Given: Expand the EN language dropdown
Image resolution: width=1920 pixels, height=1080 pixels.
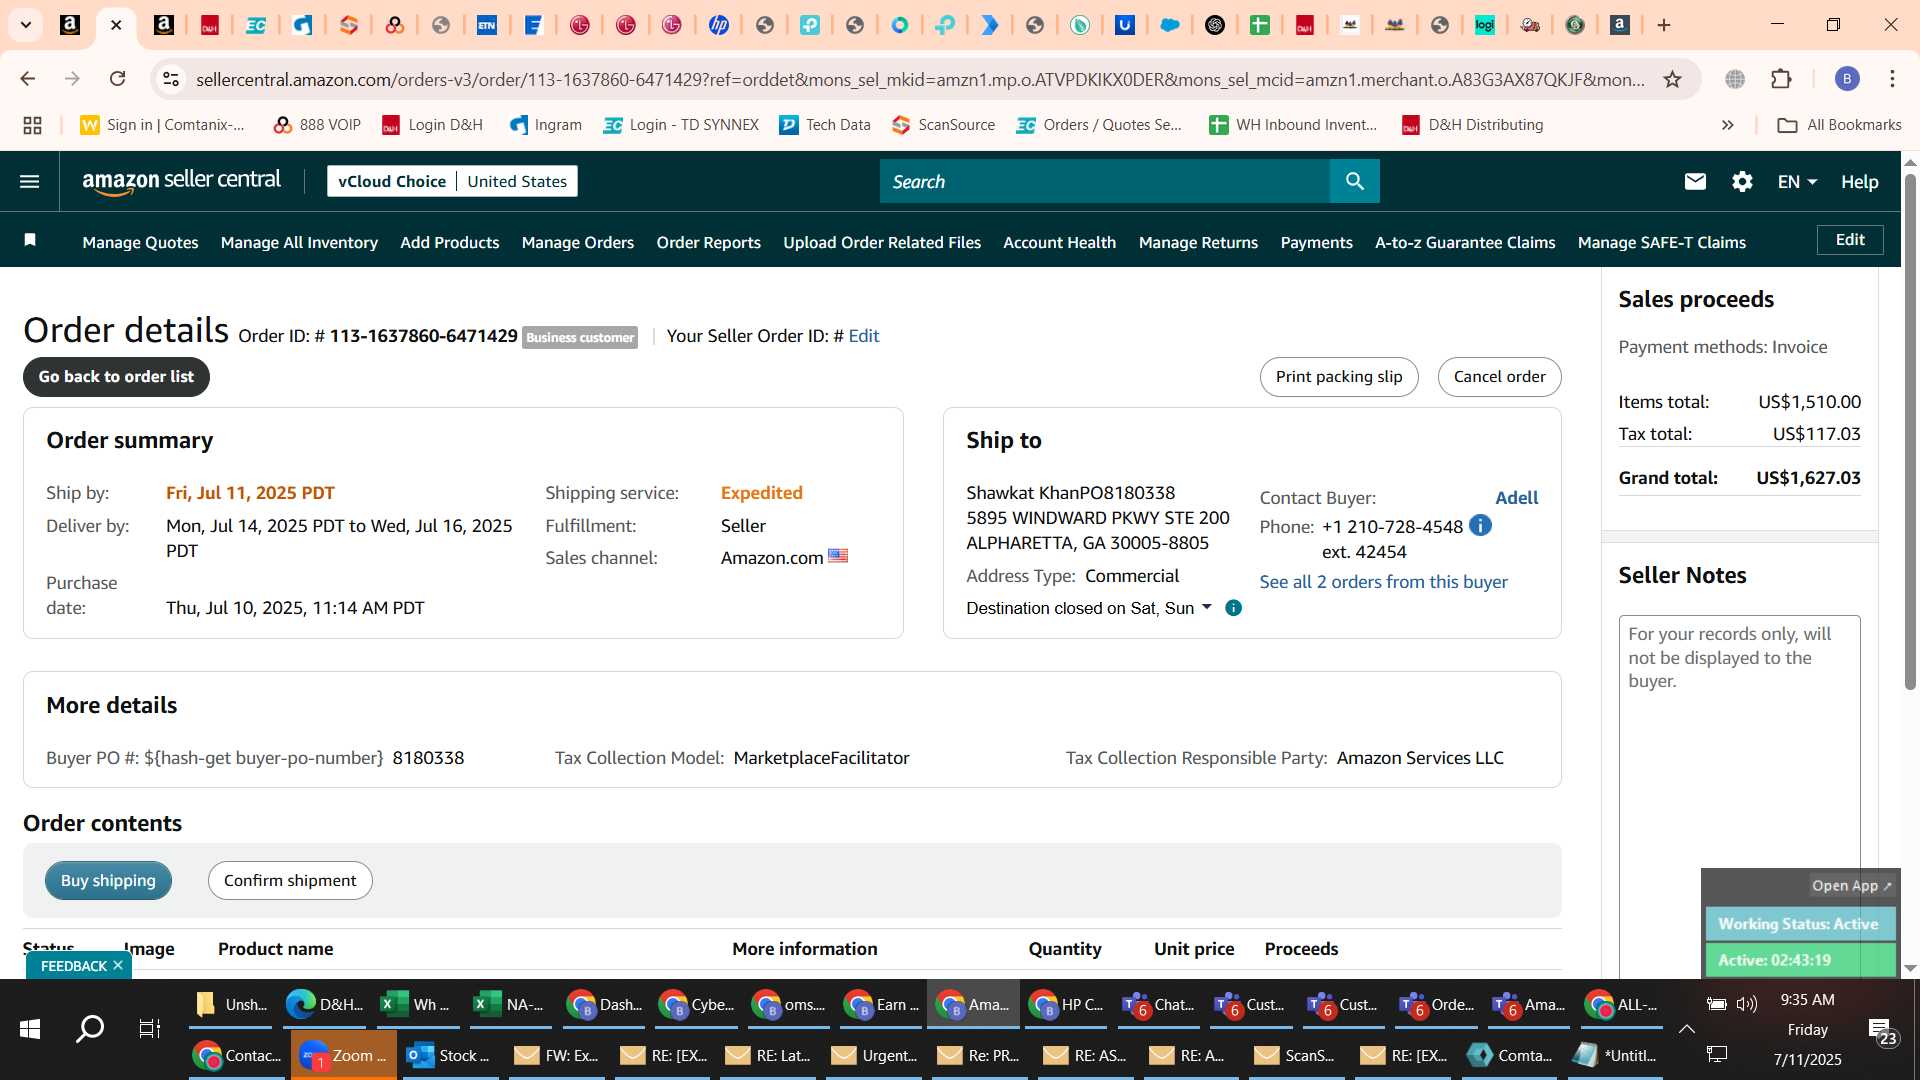Looking at the screenshot, I should pyautogui.click(x=1796, y=181).
